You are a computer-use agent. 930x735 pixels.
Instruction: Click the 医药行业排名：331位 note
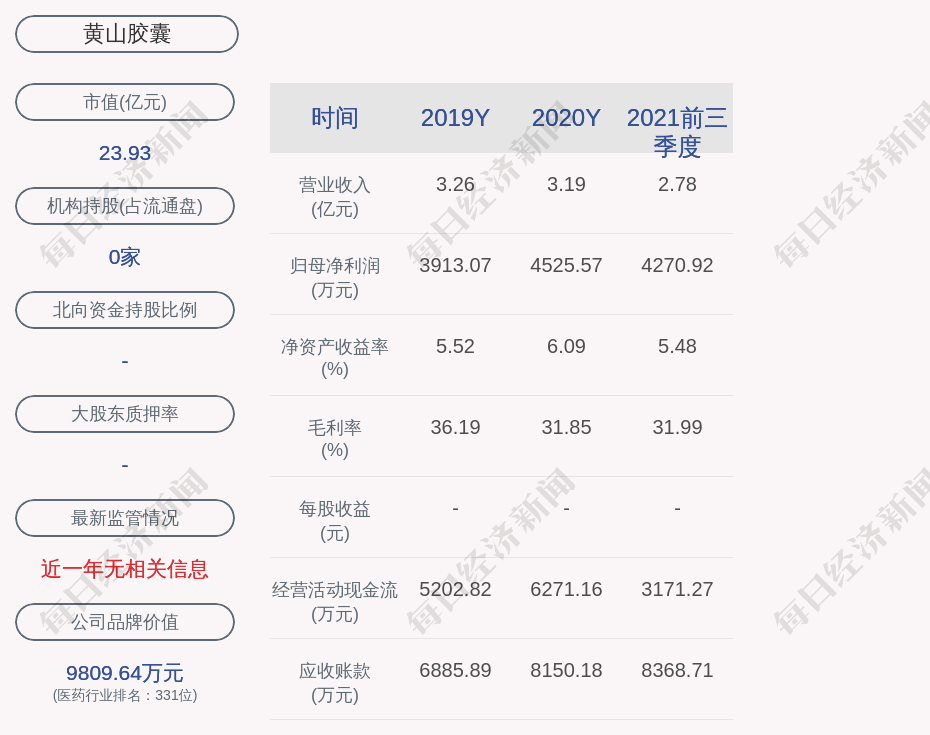point(125,695)
